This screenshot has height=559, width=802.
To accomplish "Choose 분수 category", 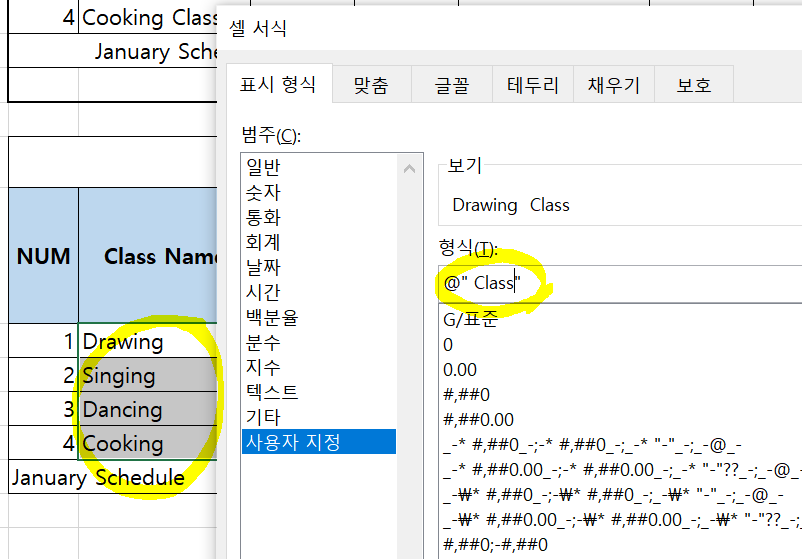I will pos(319,342).
